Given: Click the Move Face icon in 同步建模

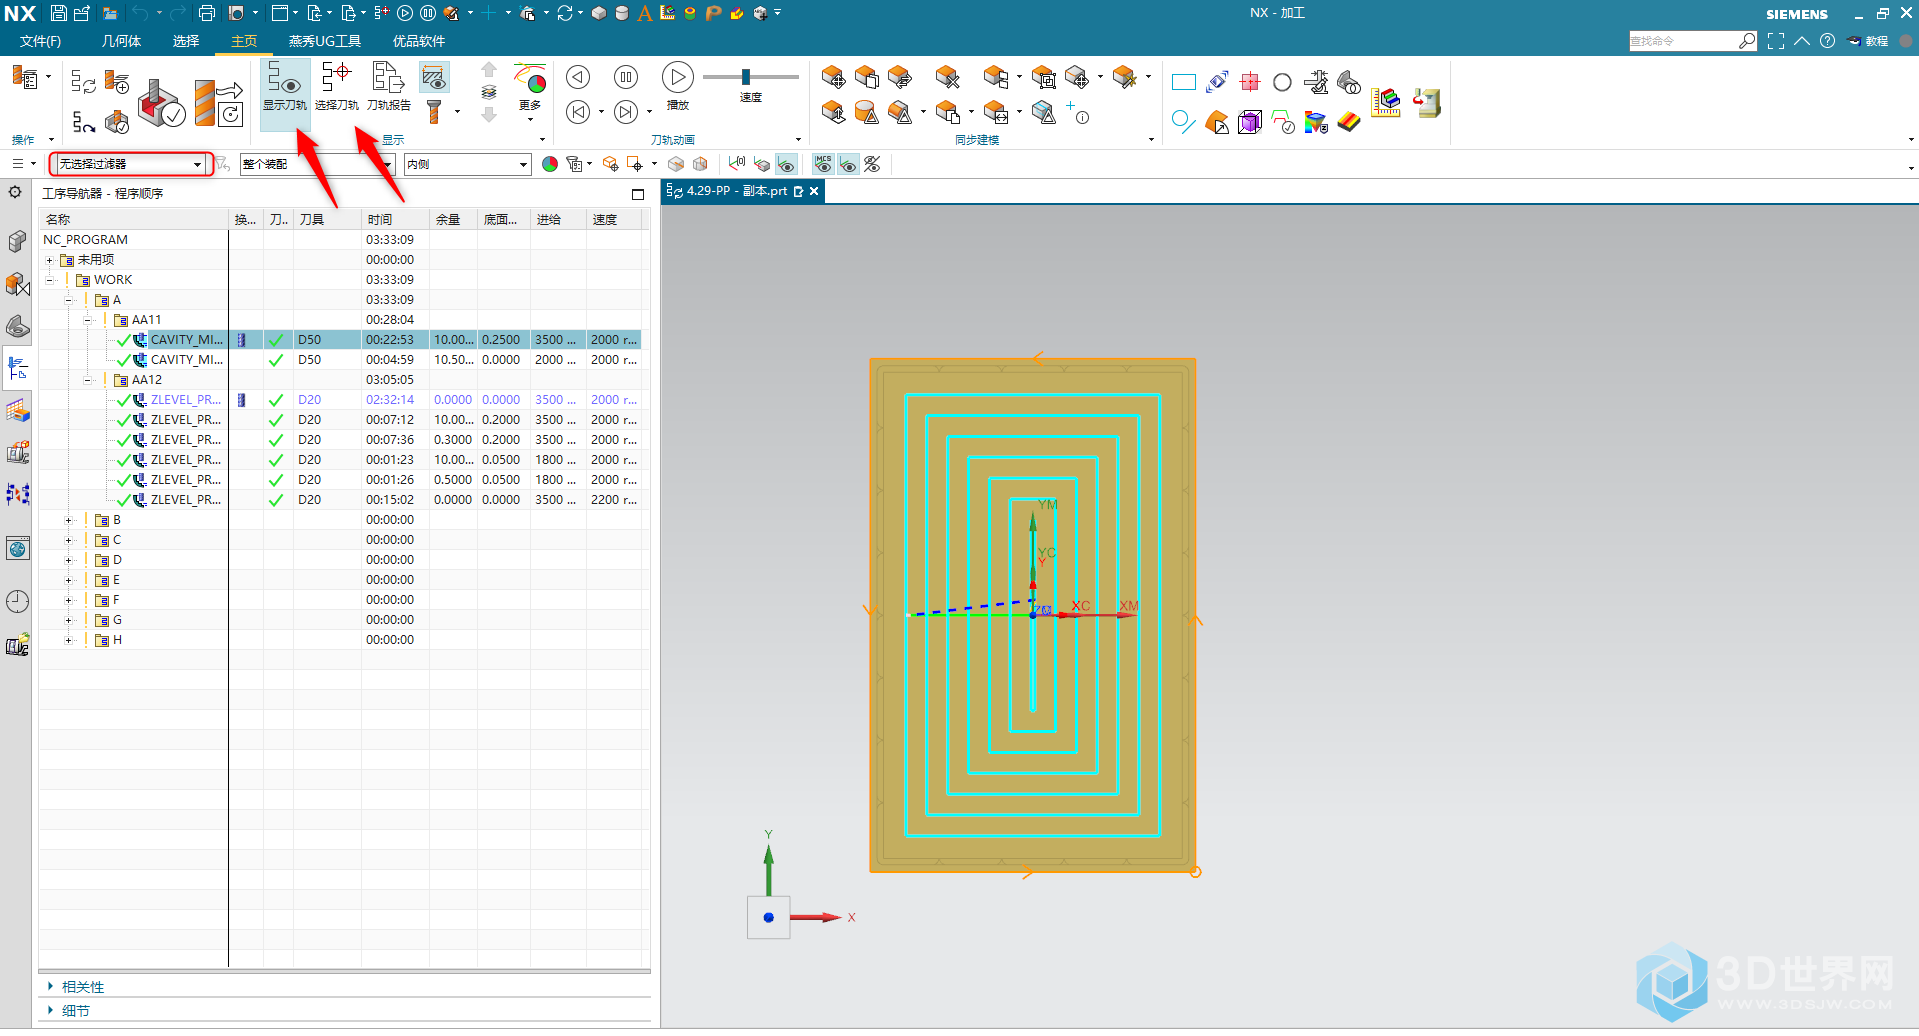Looking at the screenshot, I should click(x=833, y=77).
